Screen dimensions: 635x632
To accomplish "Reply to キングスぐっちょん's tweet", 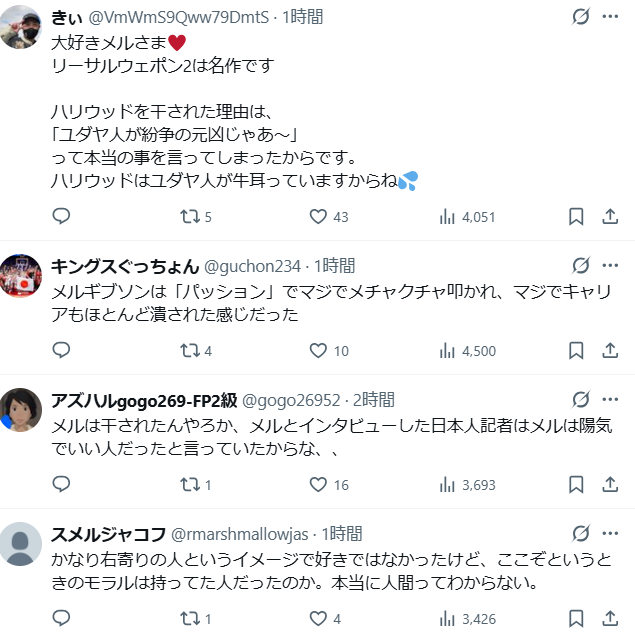I will [61, 350].
